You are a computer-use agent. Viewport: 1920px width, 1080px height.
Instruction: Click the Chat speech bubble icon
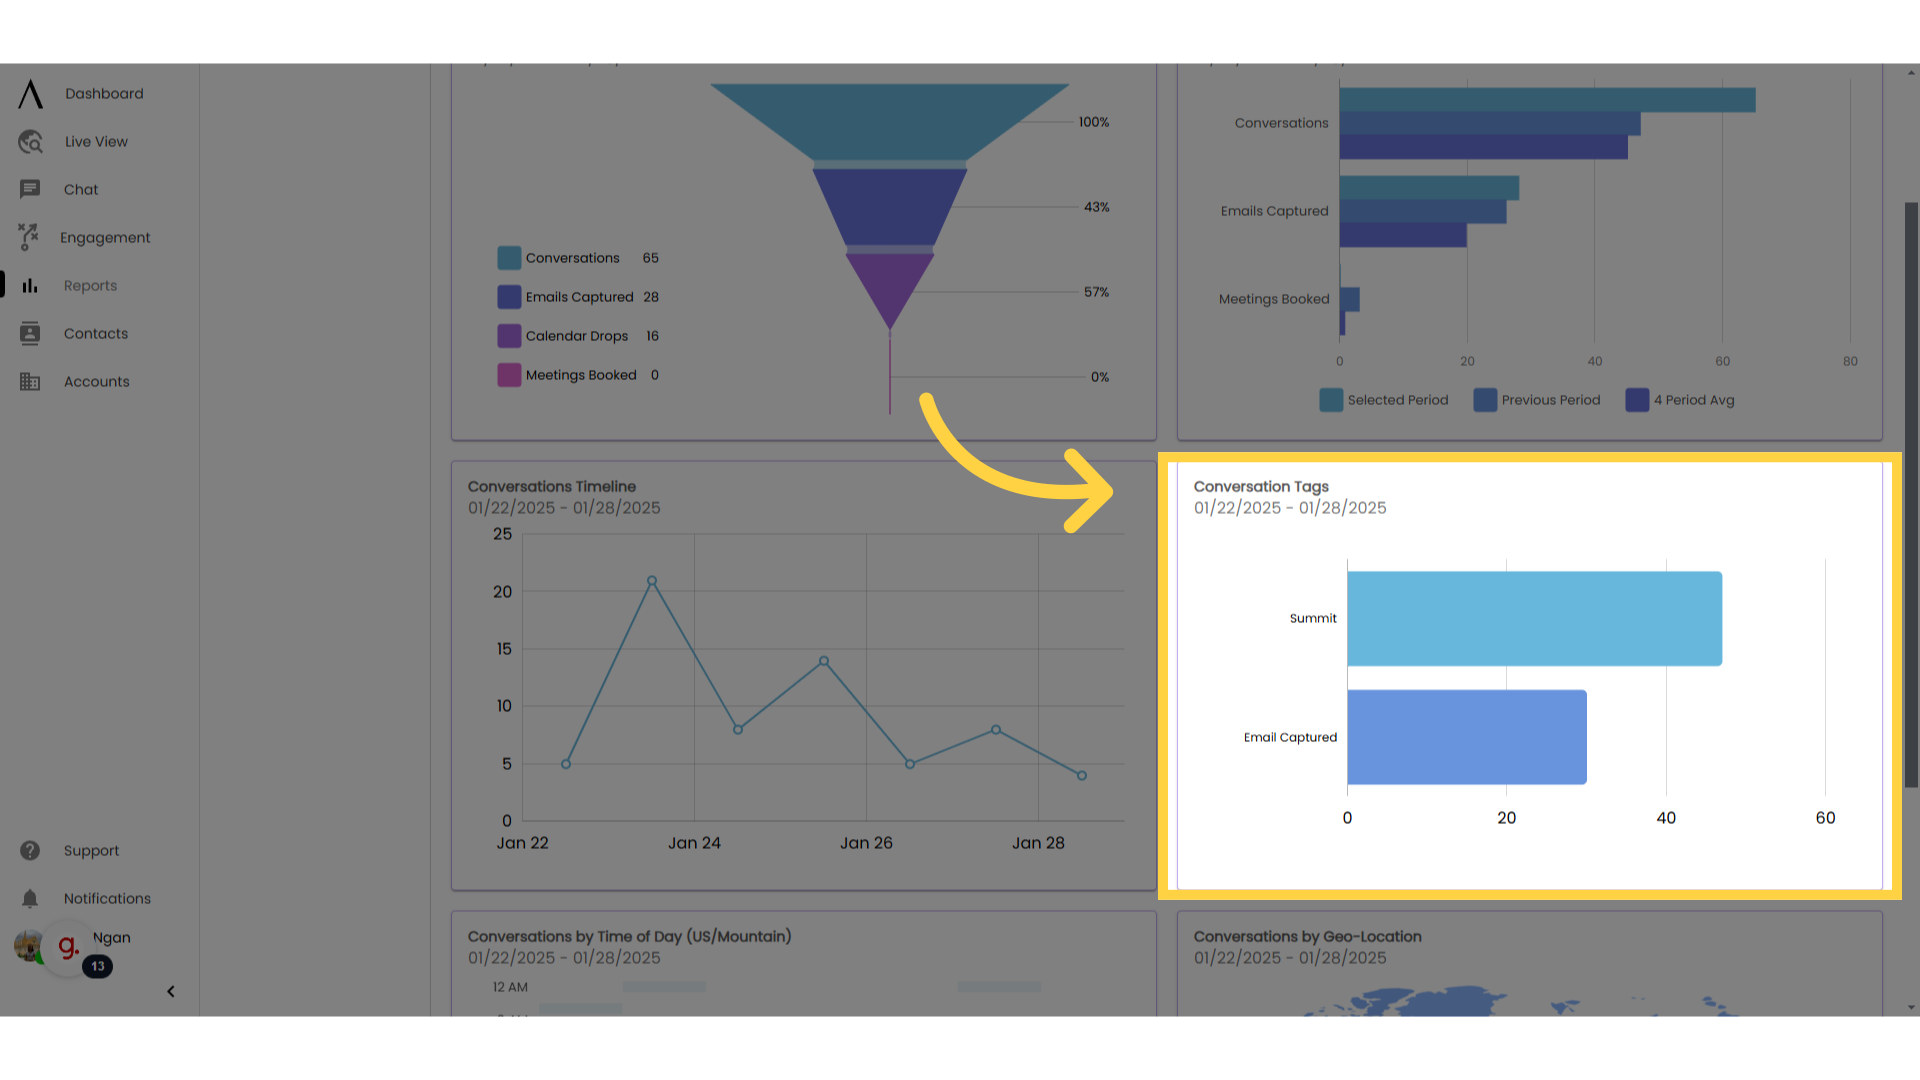coord(30,189)
